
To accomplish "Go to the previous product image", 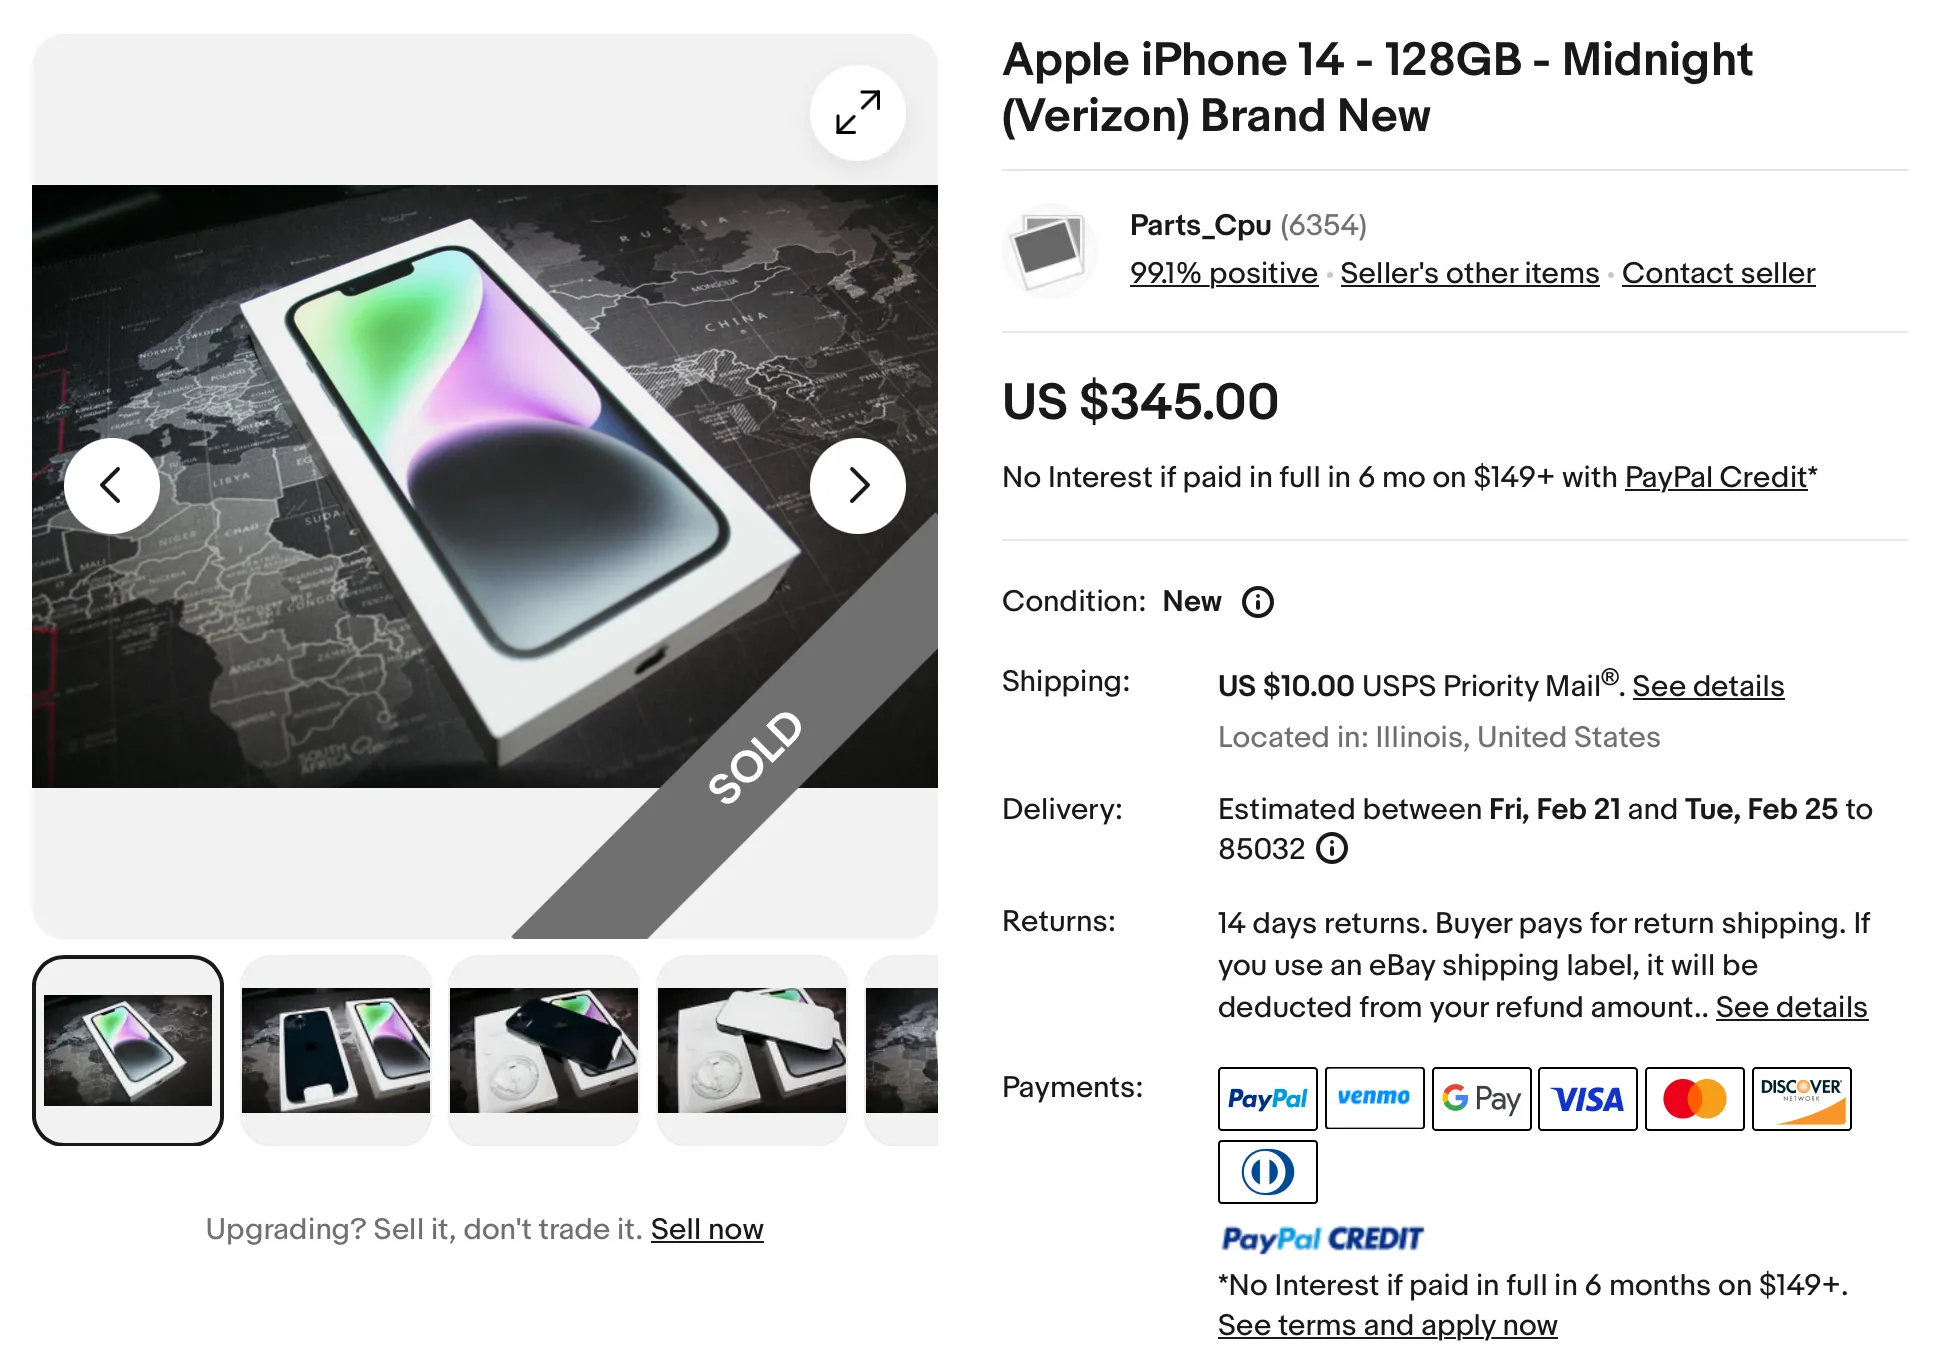I will [112, 486].
